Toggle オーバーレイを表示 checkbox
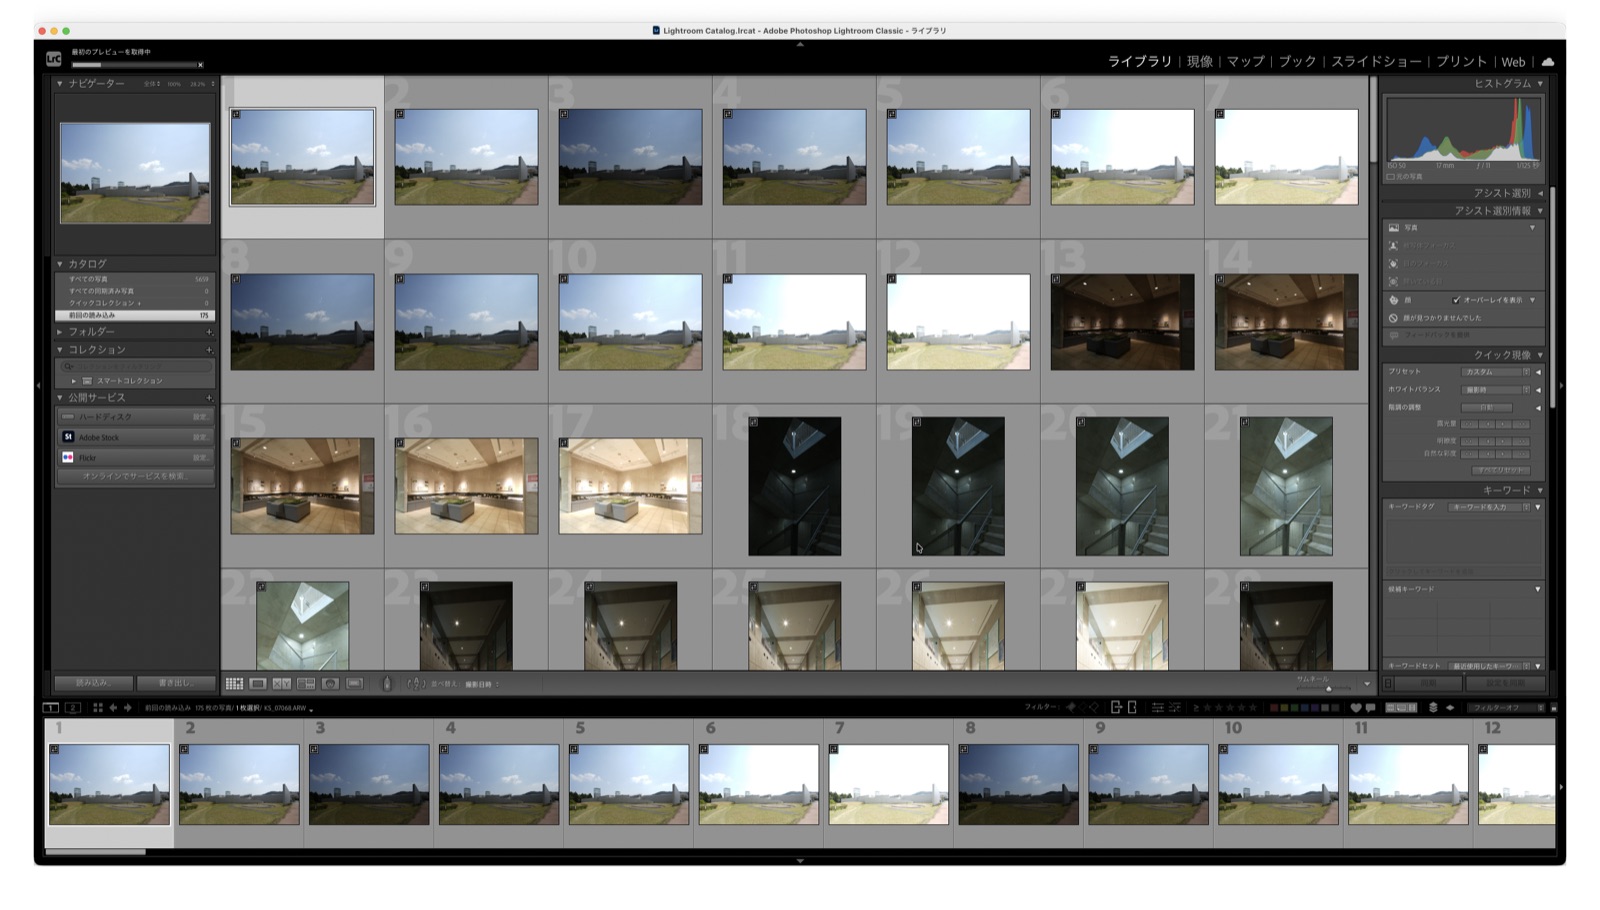1600x910 pixels. click(x=1456, y=300)
